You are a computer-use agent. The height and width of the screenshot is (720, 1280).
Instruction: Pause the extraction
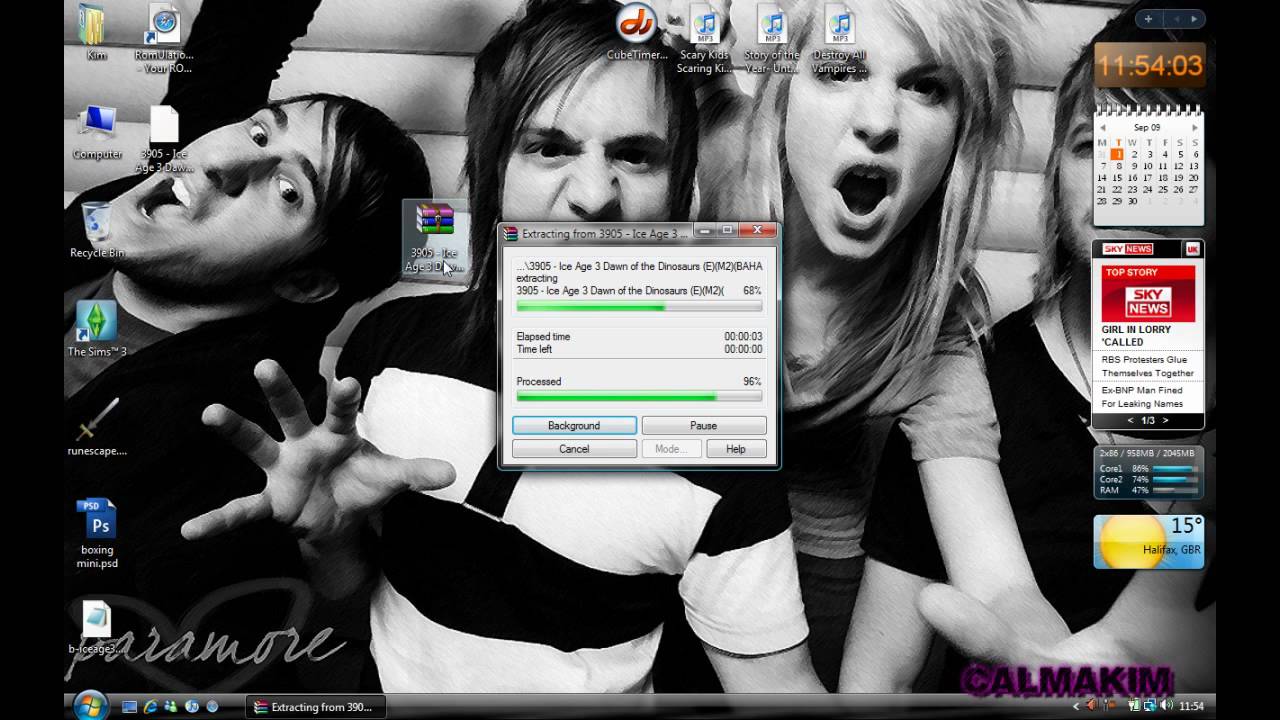coord(703,425)
